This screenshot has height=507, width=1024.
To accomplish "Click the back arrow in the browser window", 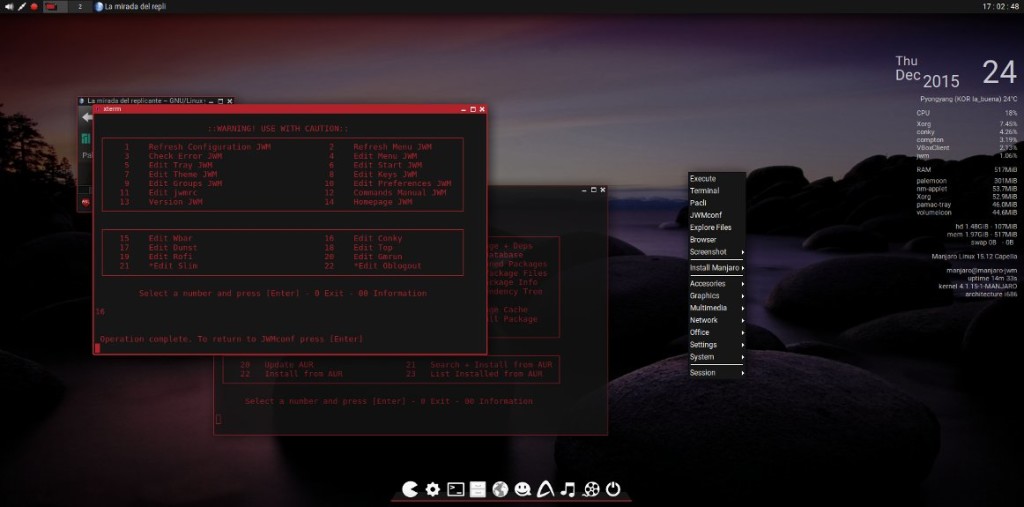I will 86,118.
